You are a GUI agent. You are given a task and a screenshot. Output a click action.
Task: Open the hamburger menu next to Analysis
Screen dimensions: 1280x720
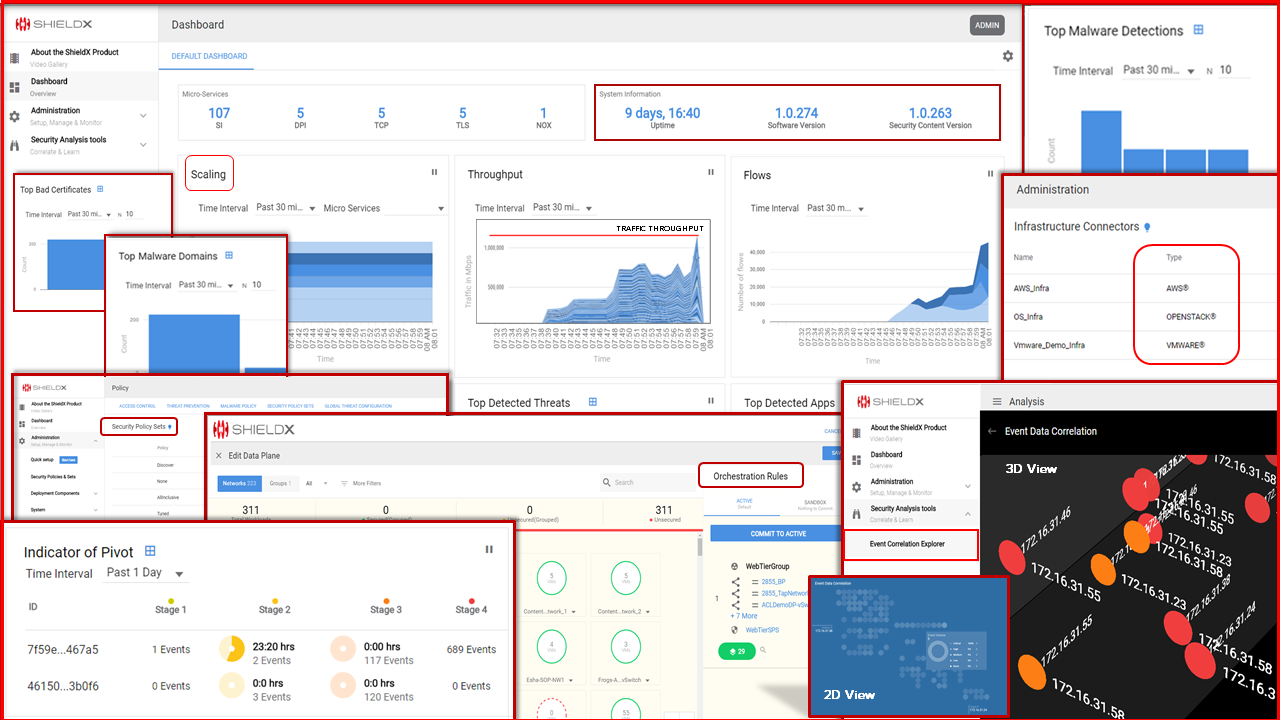(x=996, y=402)
